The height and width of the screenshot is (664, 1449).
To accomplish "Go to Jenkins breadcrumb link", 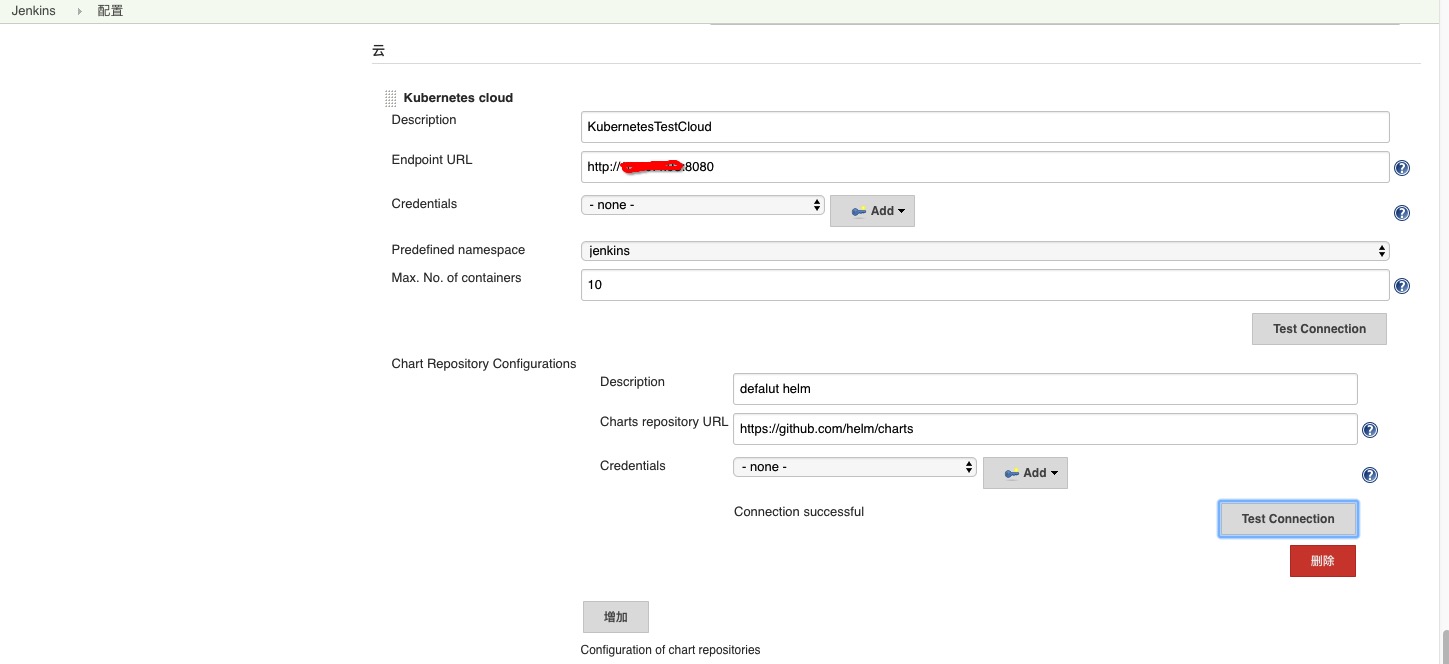I will (x=33, y=11).
